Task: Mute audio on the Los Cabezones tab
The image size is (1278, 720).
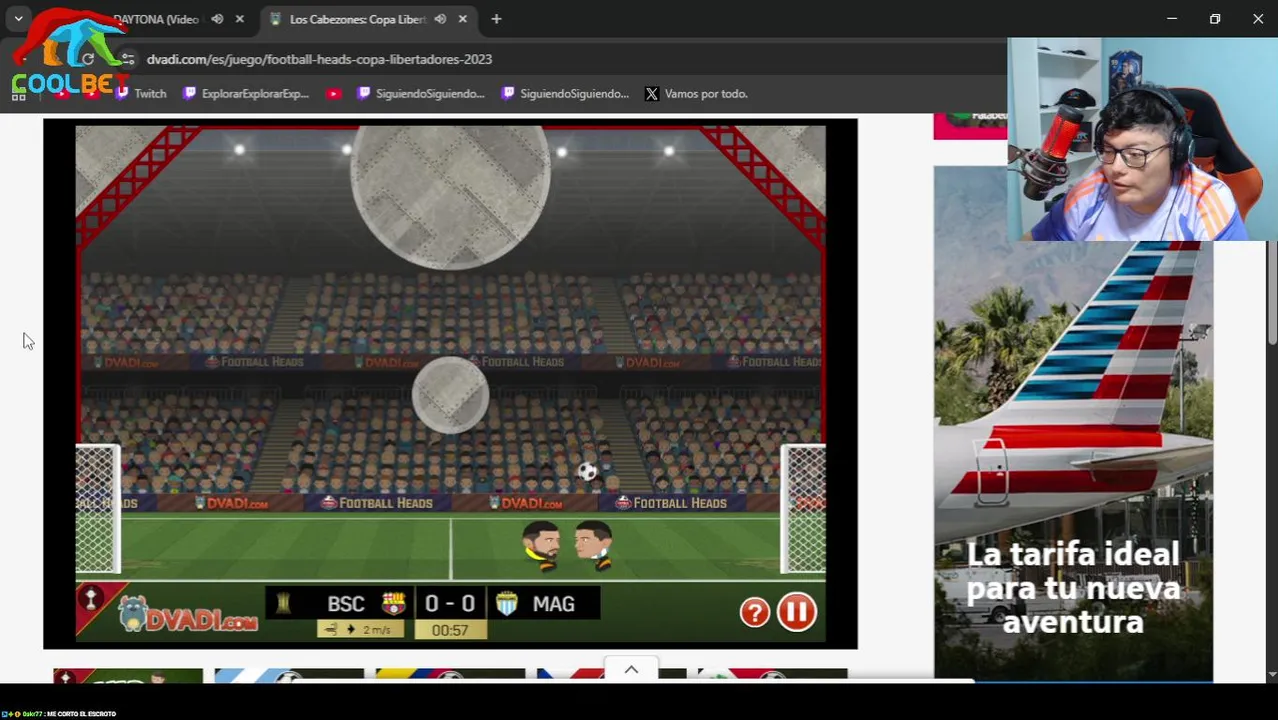Action: coord(440,19)
